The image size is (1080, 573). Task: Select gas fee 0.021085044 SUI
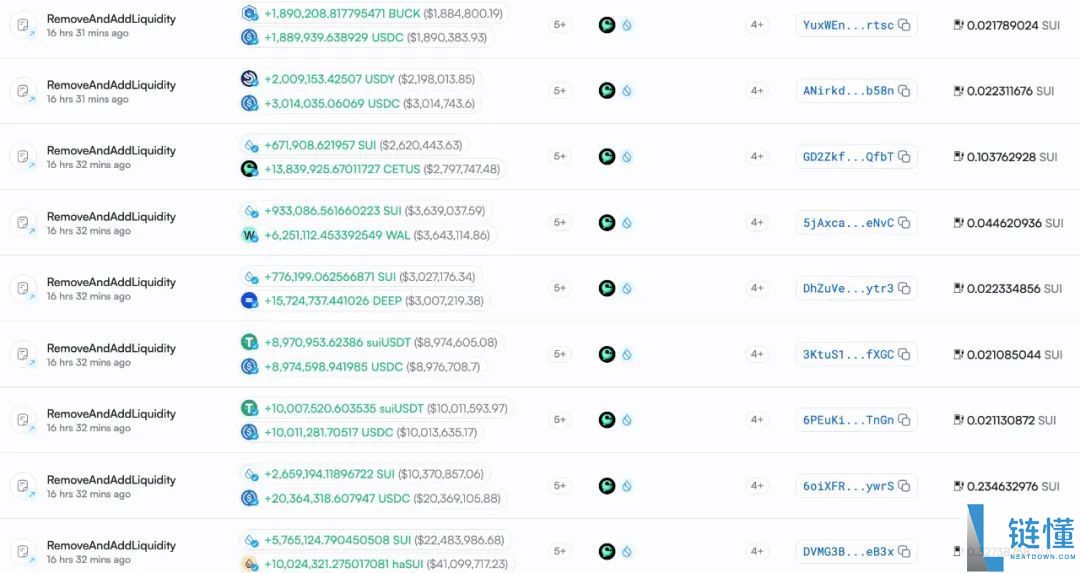click(1014, 355)
